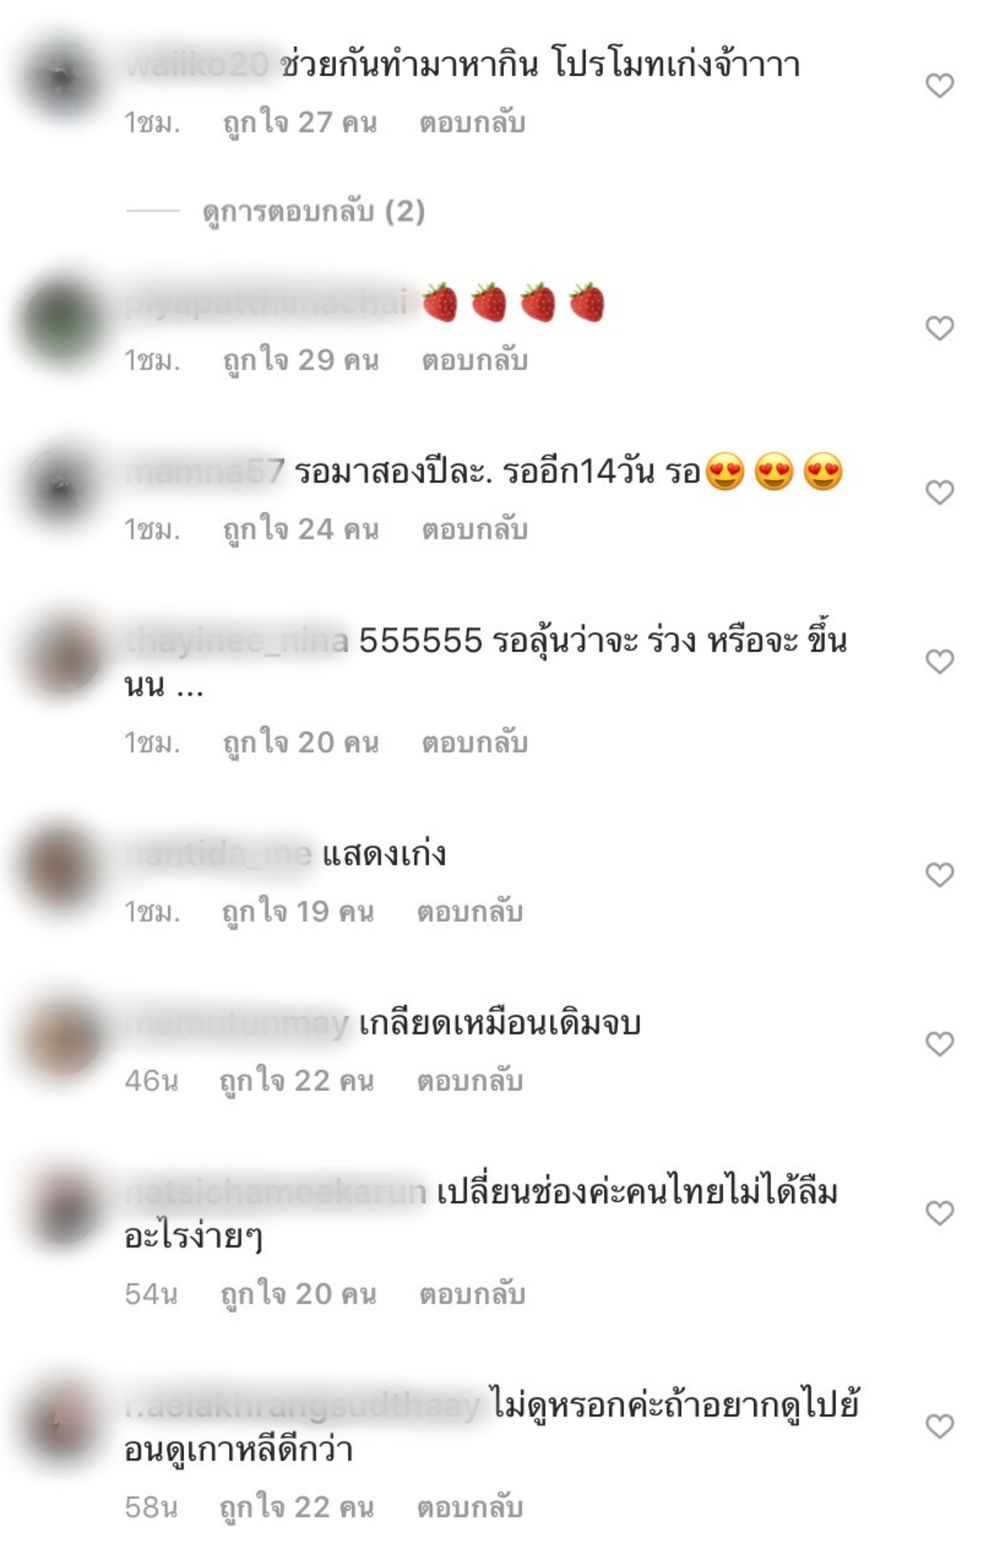This screenshot has height=1560, width=1000.
Task: Like the comment รอมาสองปีละ
Action: coord(939,492)
